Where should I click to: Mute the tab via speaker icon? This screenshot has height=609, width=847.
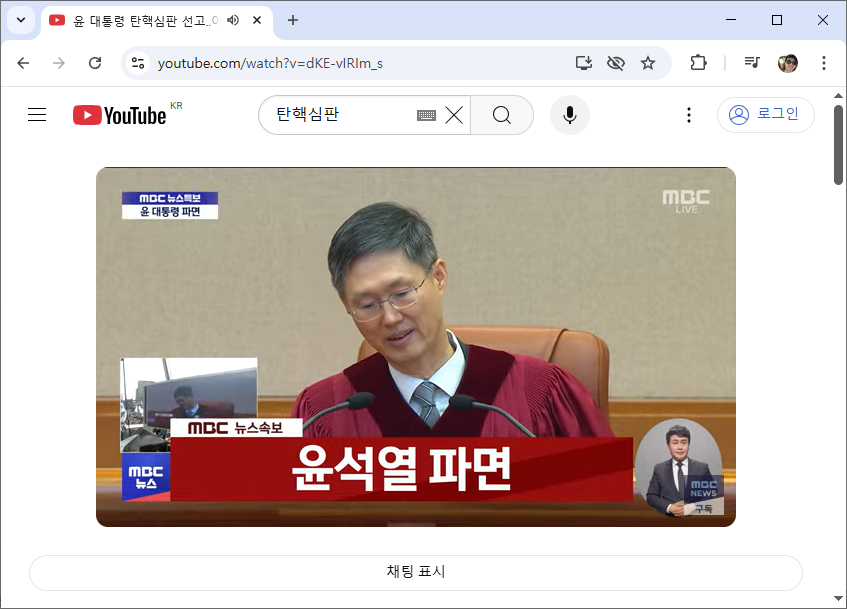click(233, 21)
